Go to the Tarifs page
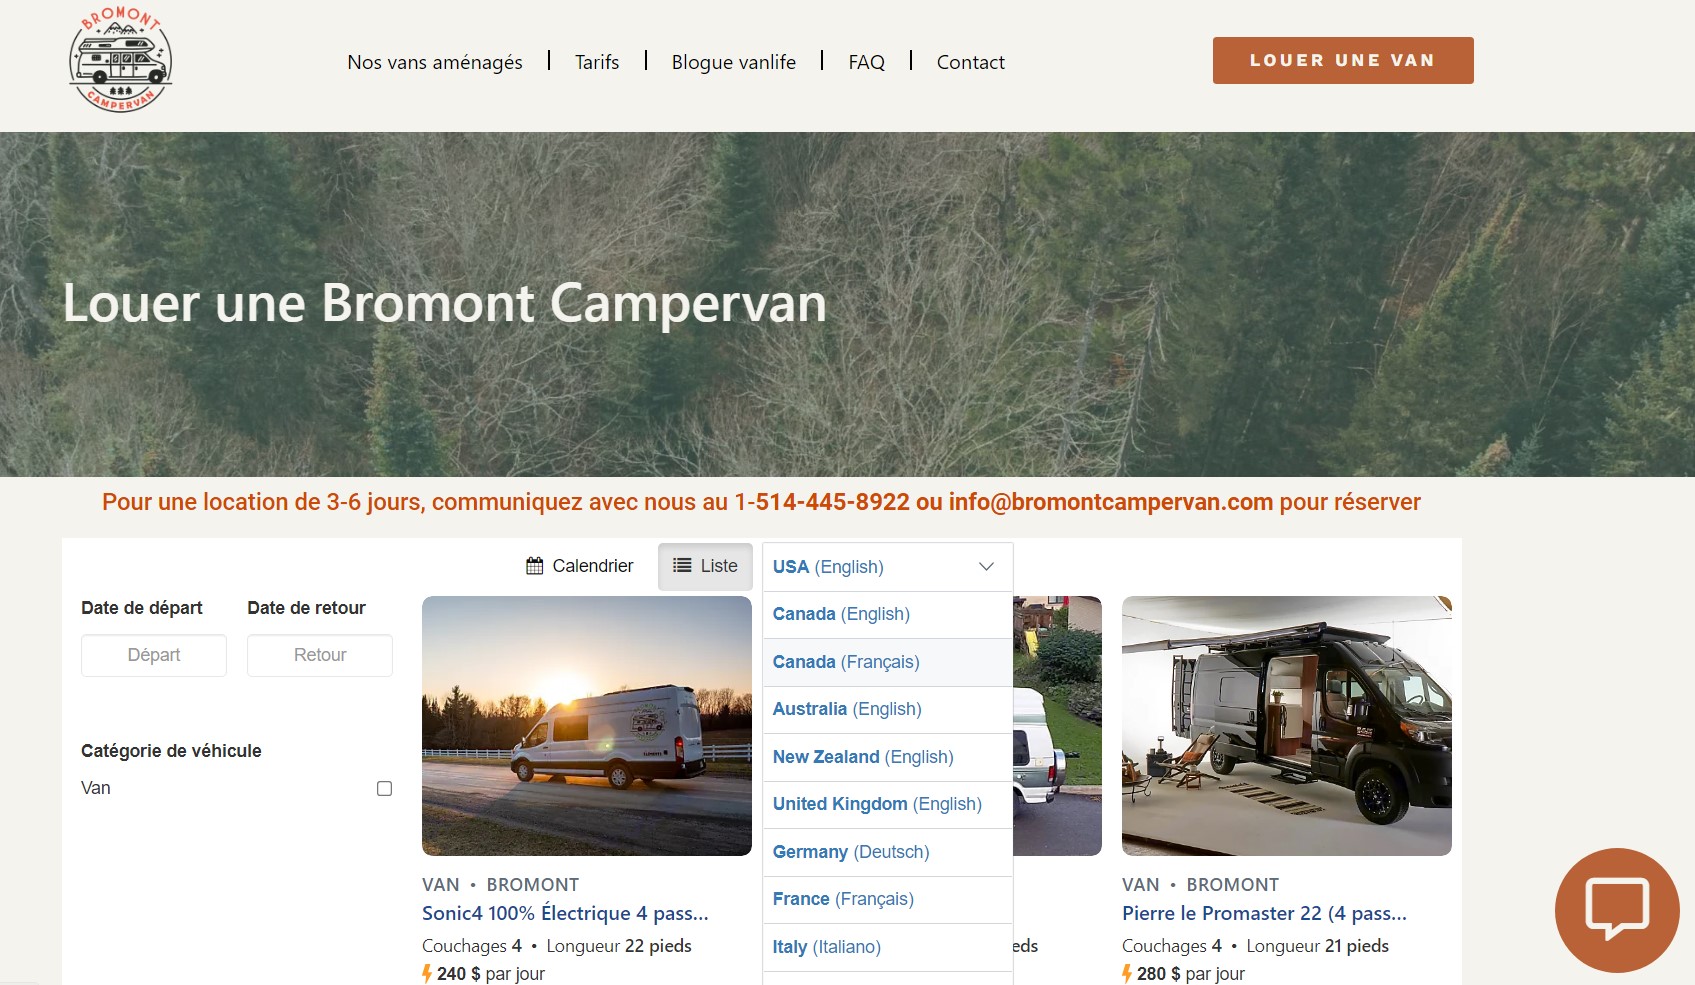The height and width of the screenshot is (985, 1695). [597, 62]
